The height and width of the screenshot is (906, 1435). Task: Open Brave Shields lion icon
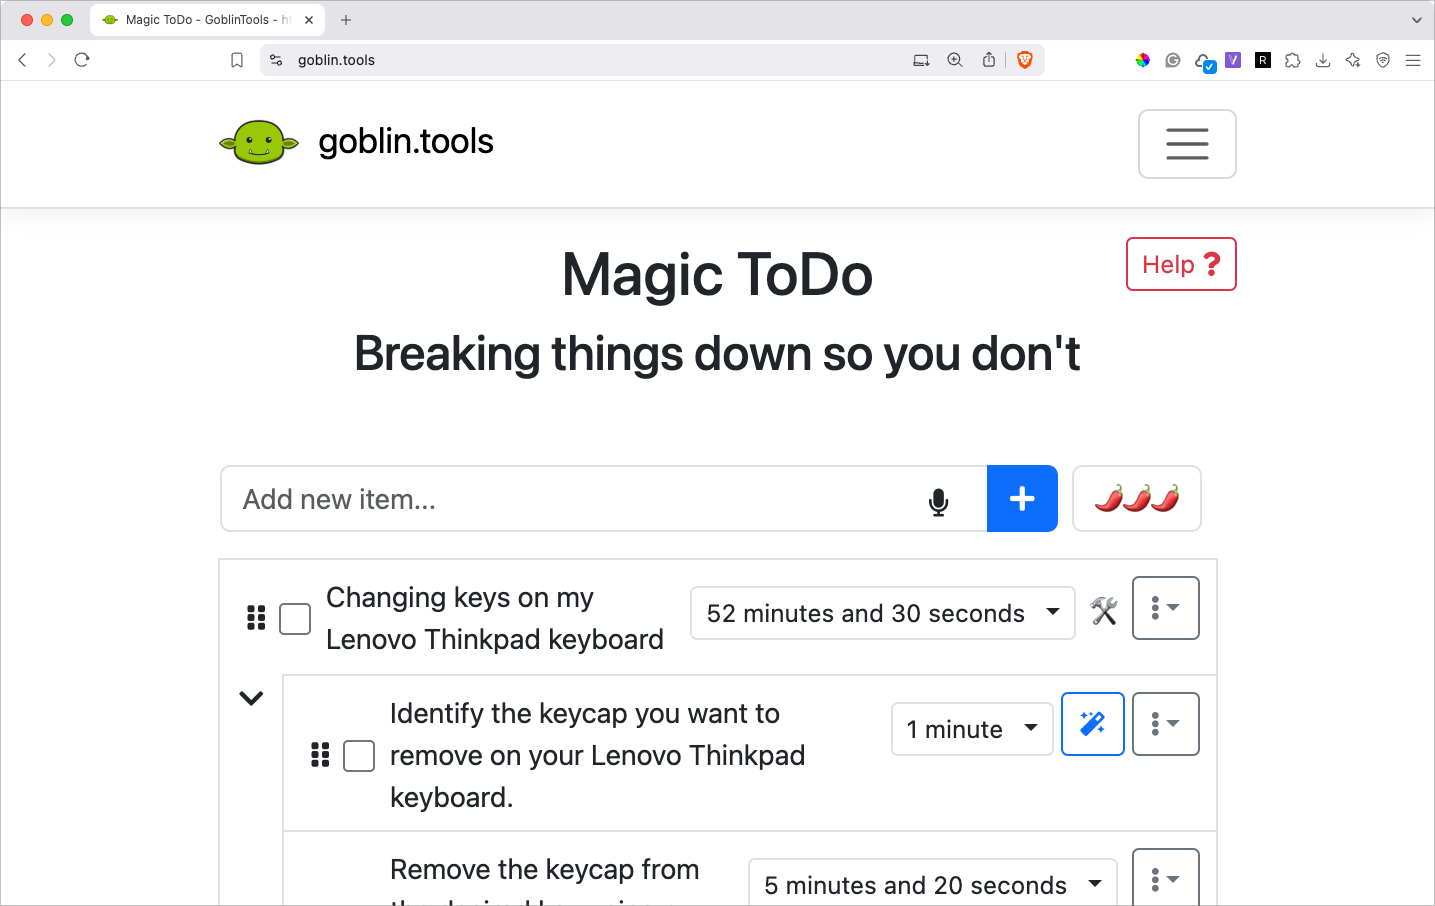1024,60
